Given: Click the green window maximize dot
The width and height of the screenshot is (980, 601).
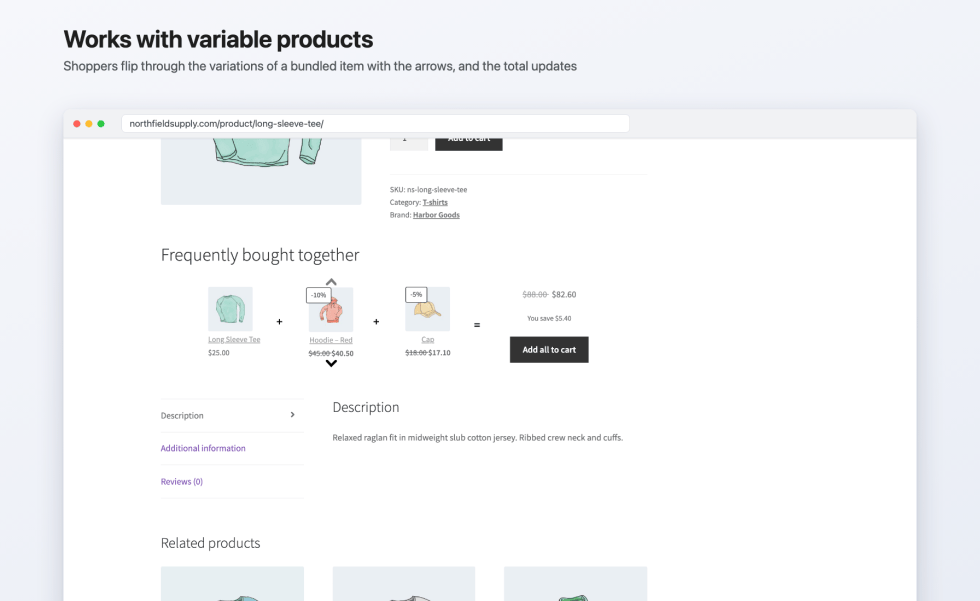Looking at the screenshot, I should (101, 124).
